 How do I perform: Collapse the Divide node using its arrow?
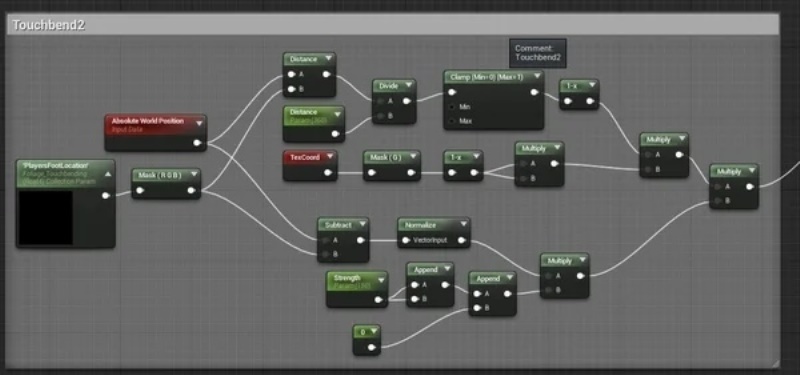point(408,86)
